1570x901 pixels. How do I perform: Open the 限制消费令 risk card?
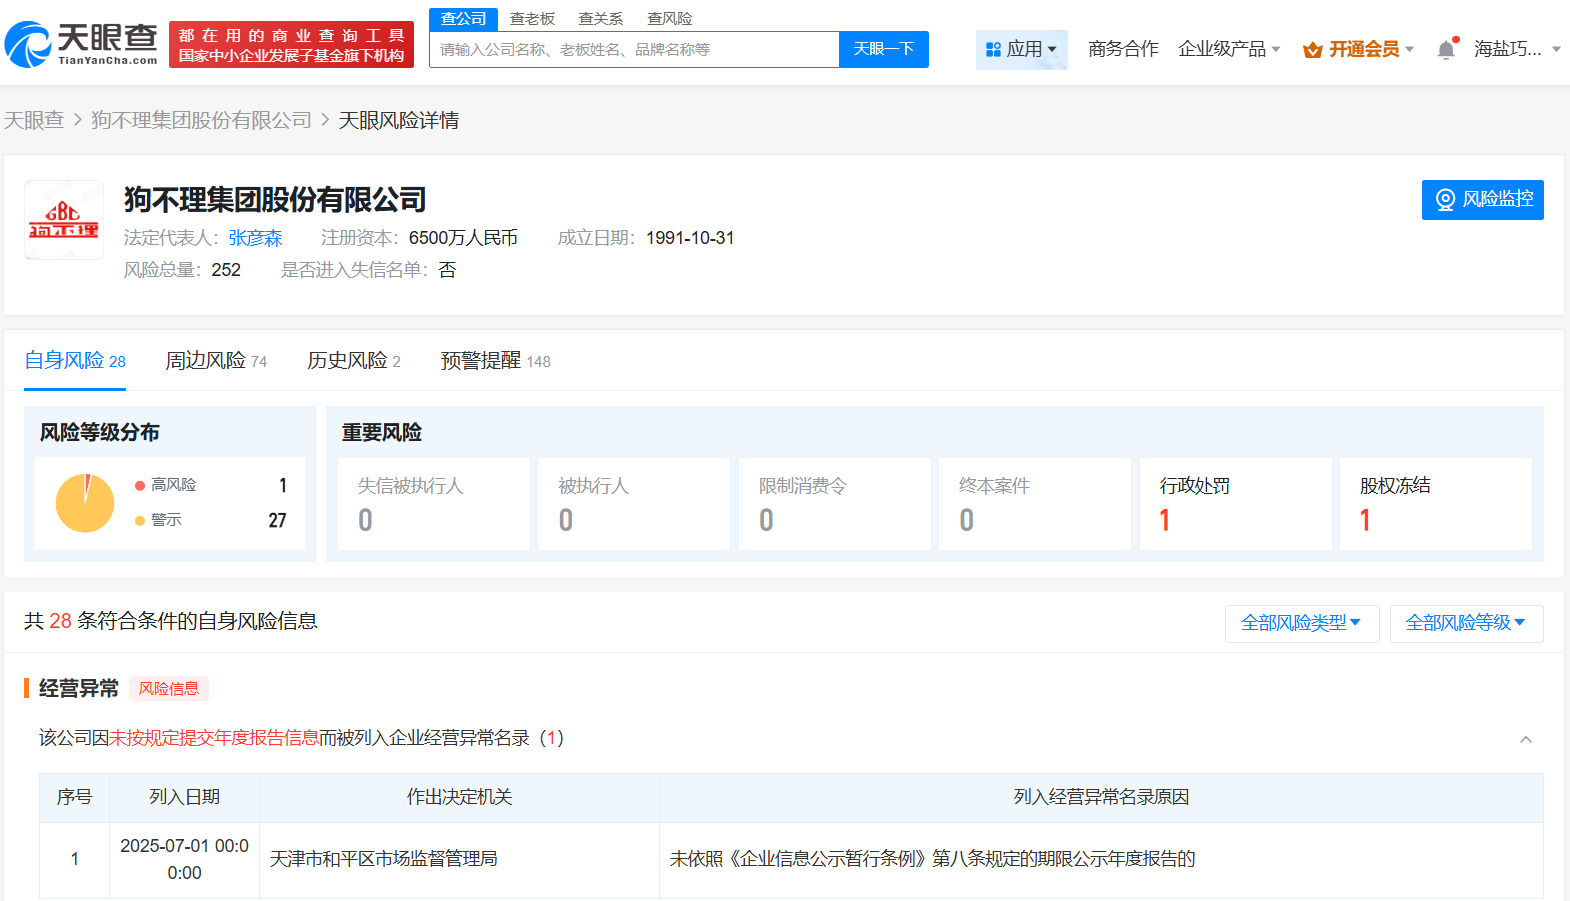point(835,504)
